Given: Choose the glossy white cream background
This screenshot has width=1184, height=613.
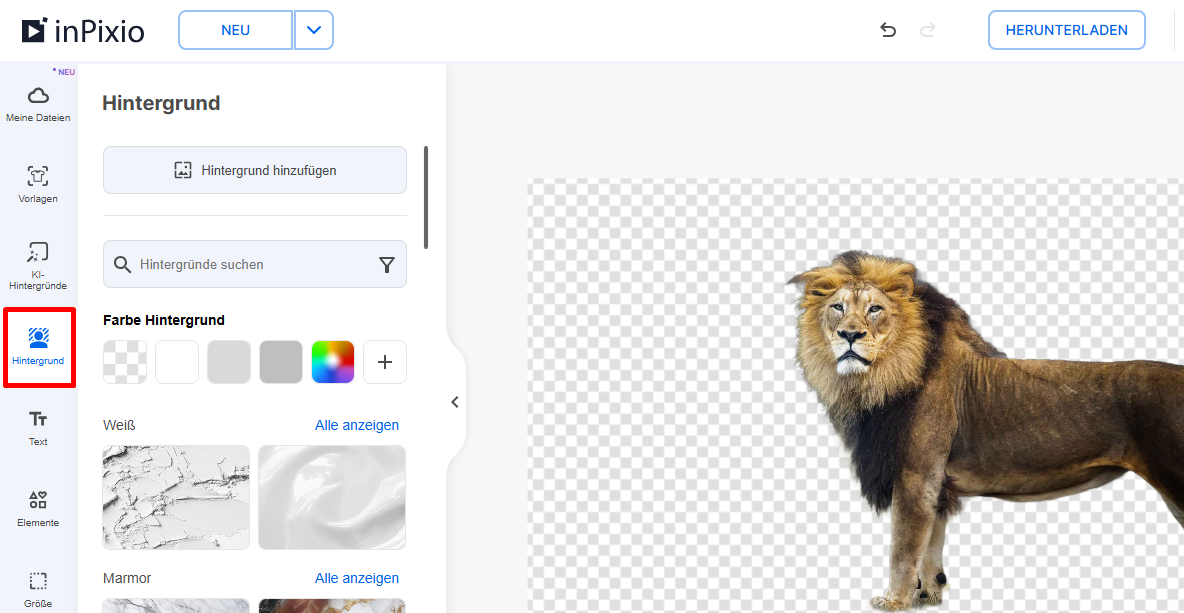Looking at the screenshot, I should point(332,497).
